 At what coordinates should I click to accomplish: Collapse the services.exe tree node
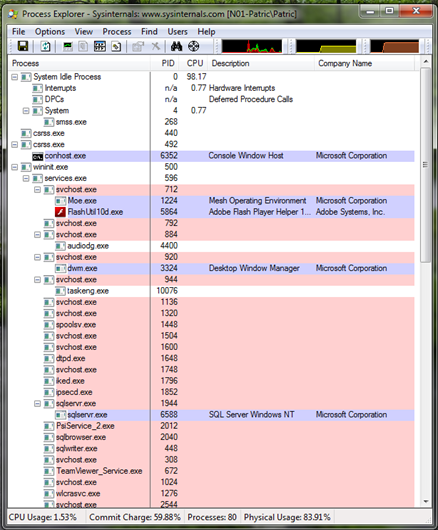click(26, 178)
